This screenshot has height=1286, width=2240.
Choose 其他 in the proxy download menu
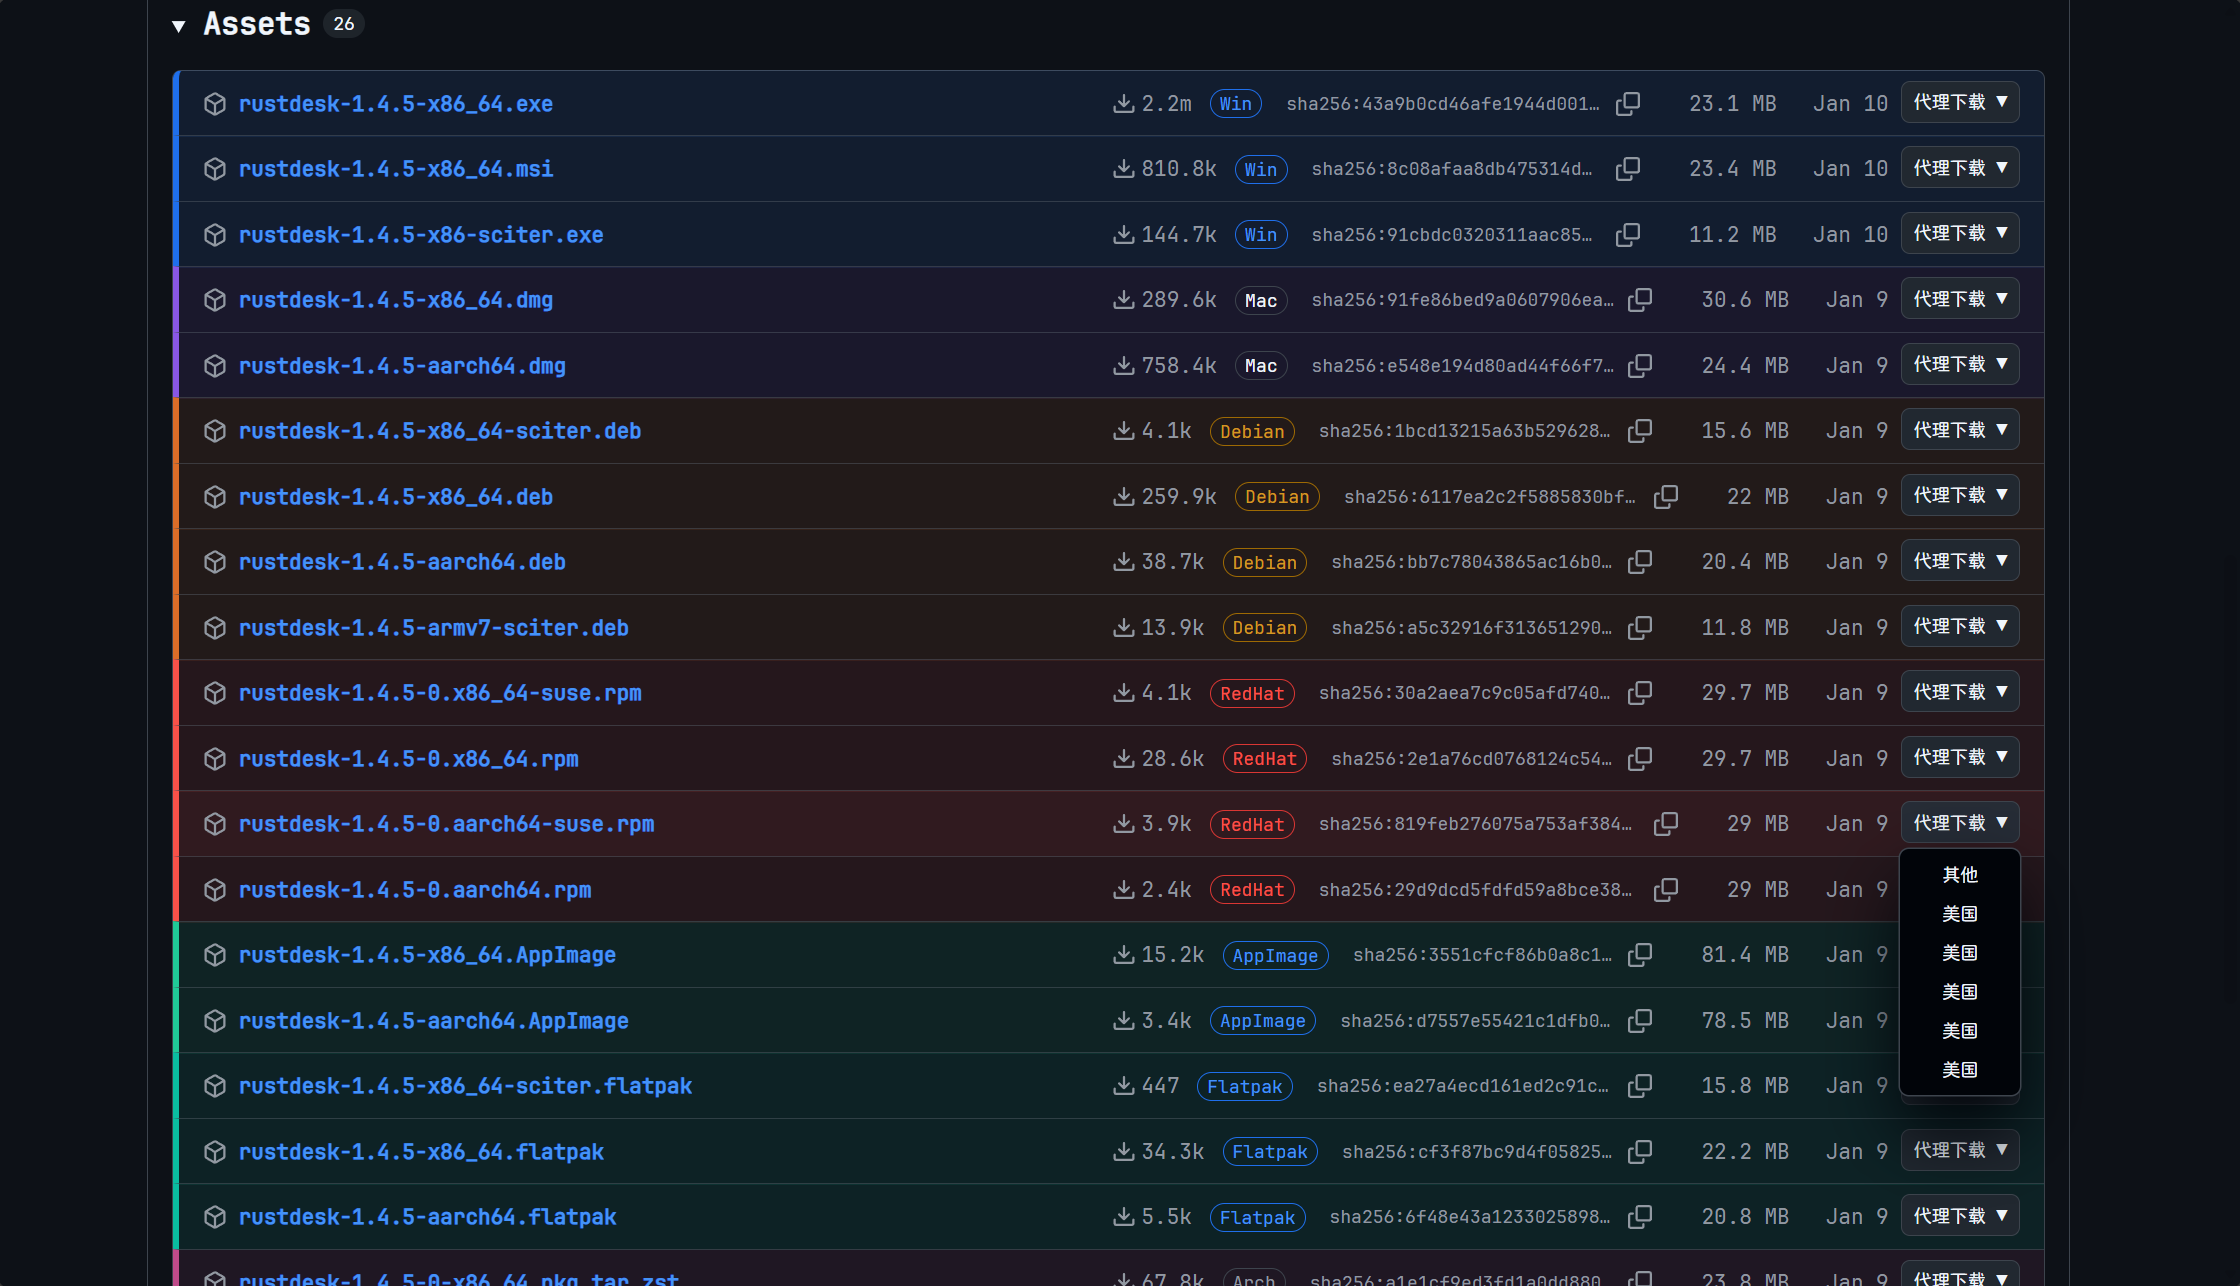(x=1960, y=875)
